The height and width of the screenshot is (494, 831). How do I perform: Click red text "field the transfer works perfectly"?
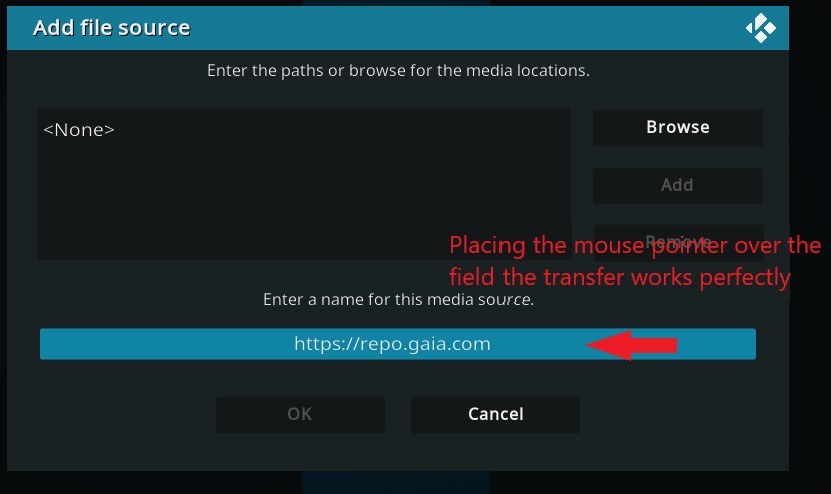[x=620, y=277]
